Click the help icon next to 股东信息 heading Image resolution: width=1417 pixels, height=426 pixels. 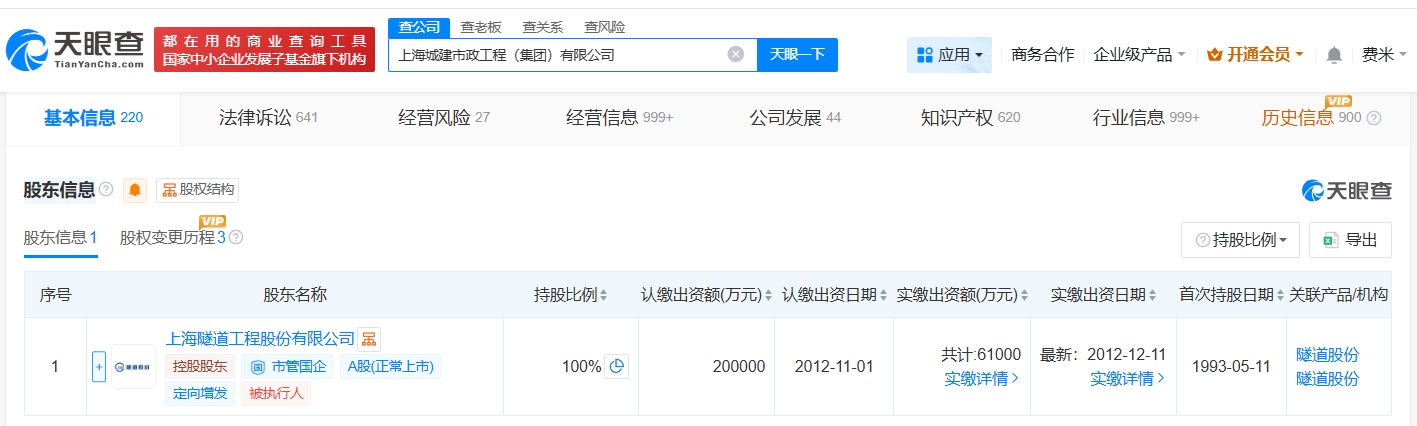click(x=106, y=190)
